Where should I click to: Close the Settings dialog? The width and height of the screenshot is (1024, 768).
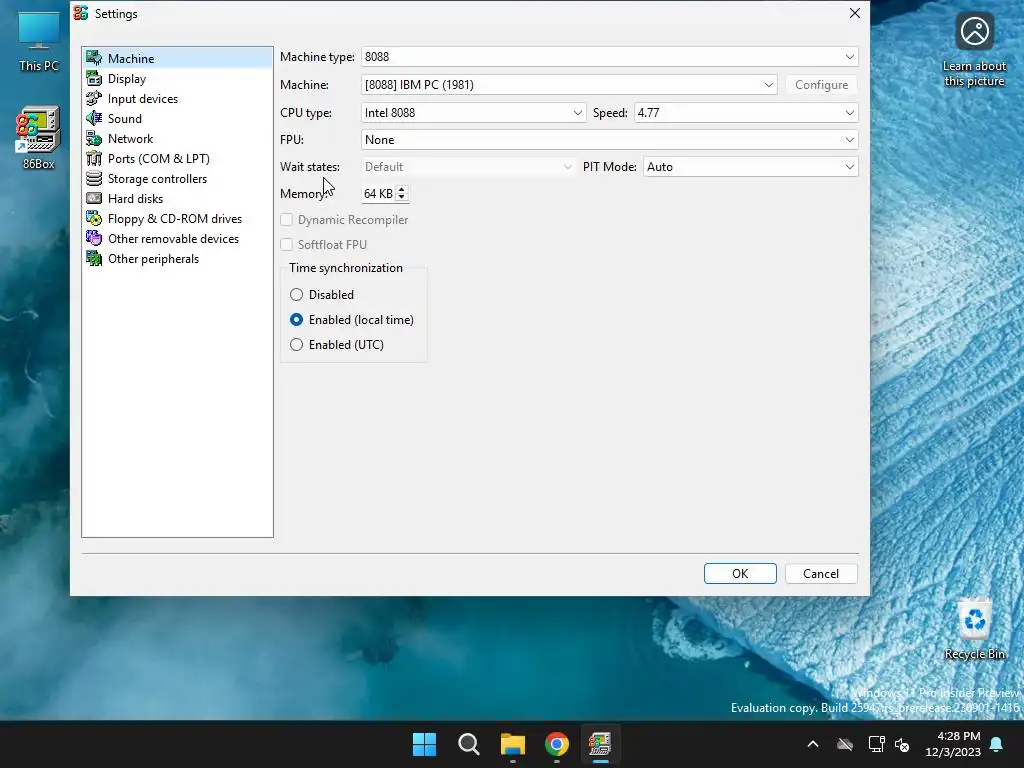click(854, 13)
